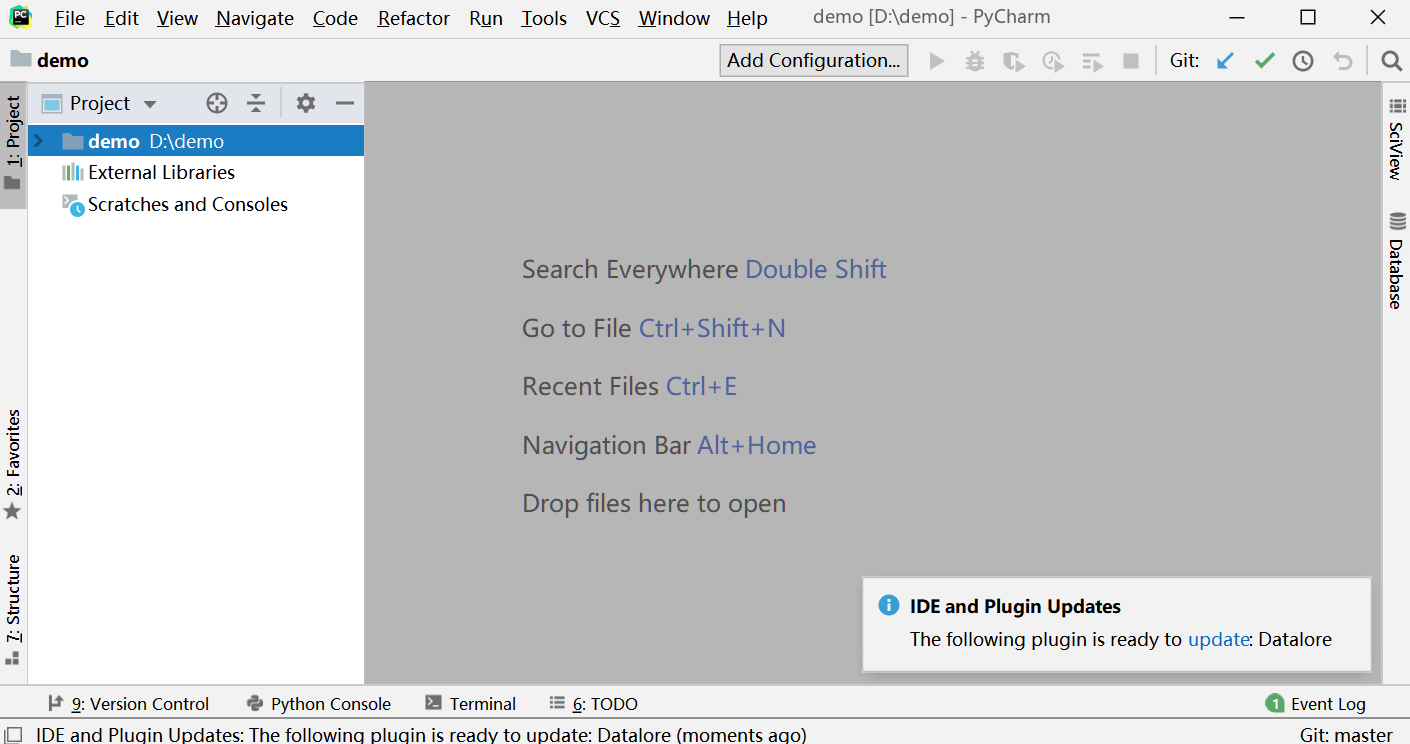Screen dimensions: 1410x744
Task: Open the Code menu
Action: (x=335, y=18)
